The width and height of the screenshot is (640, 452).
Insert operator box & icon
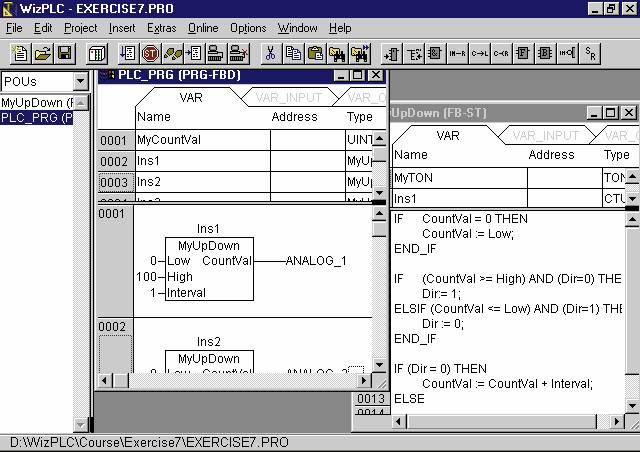(x=436, y=53)
